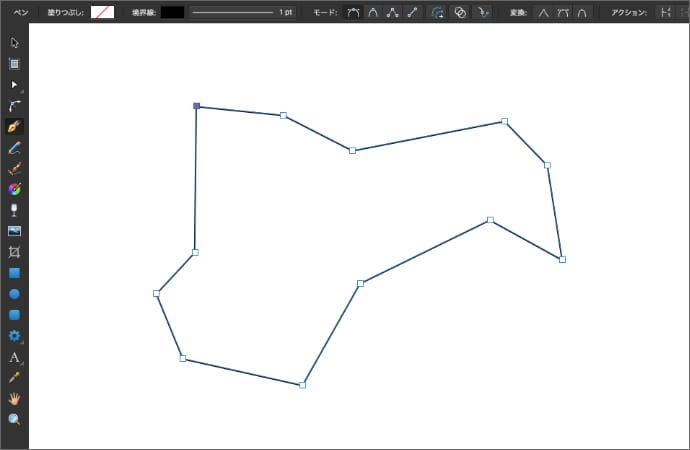Select the Artistic Text tool
The height and width of the screenshot is (450, 690).
tap(14, 357)
